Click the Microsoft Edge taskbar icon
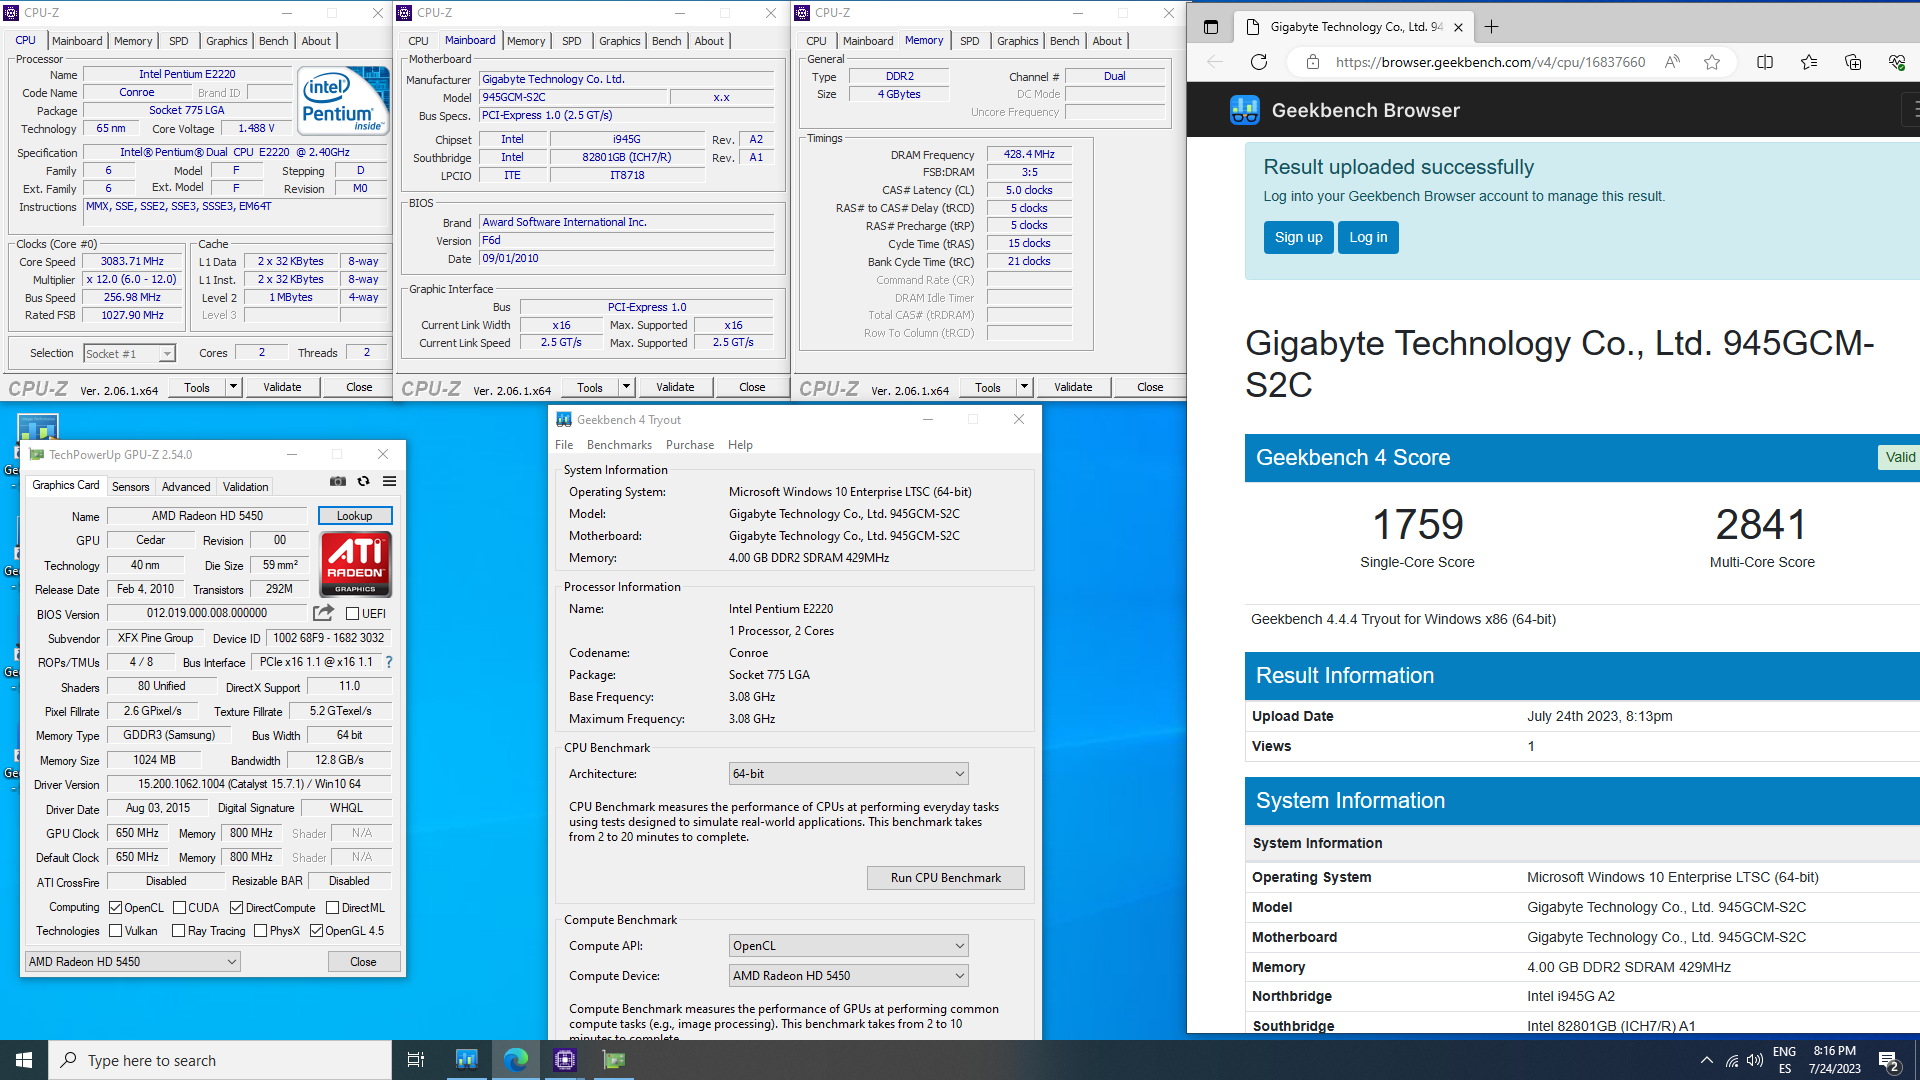This screenshot has width=1920, height=1080. tap(516, 1060)
